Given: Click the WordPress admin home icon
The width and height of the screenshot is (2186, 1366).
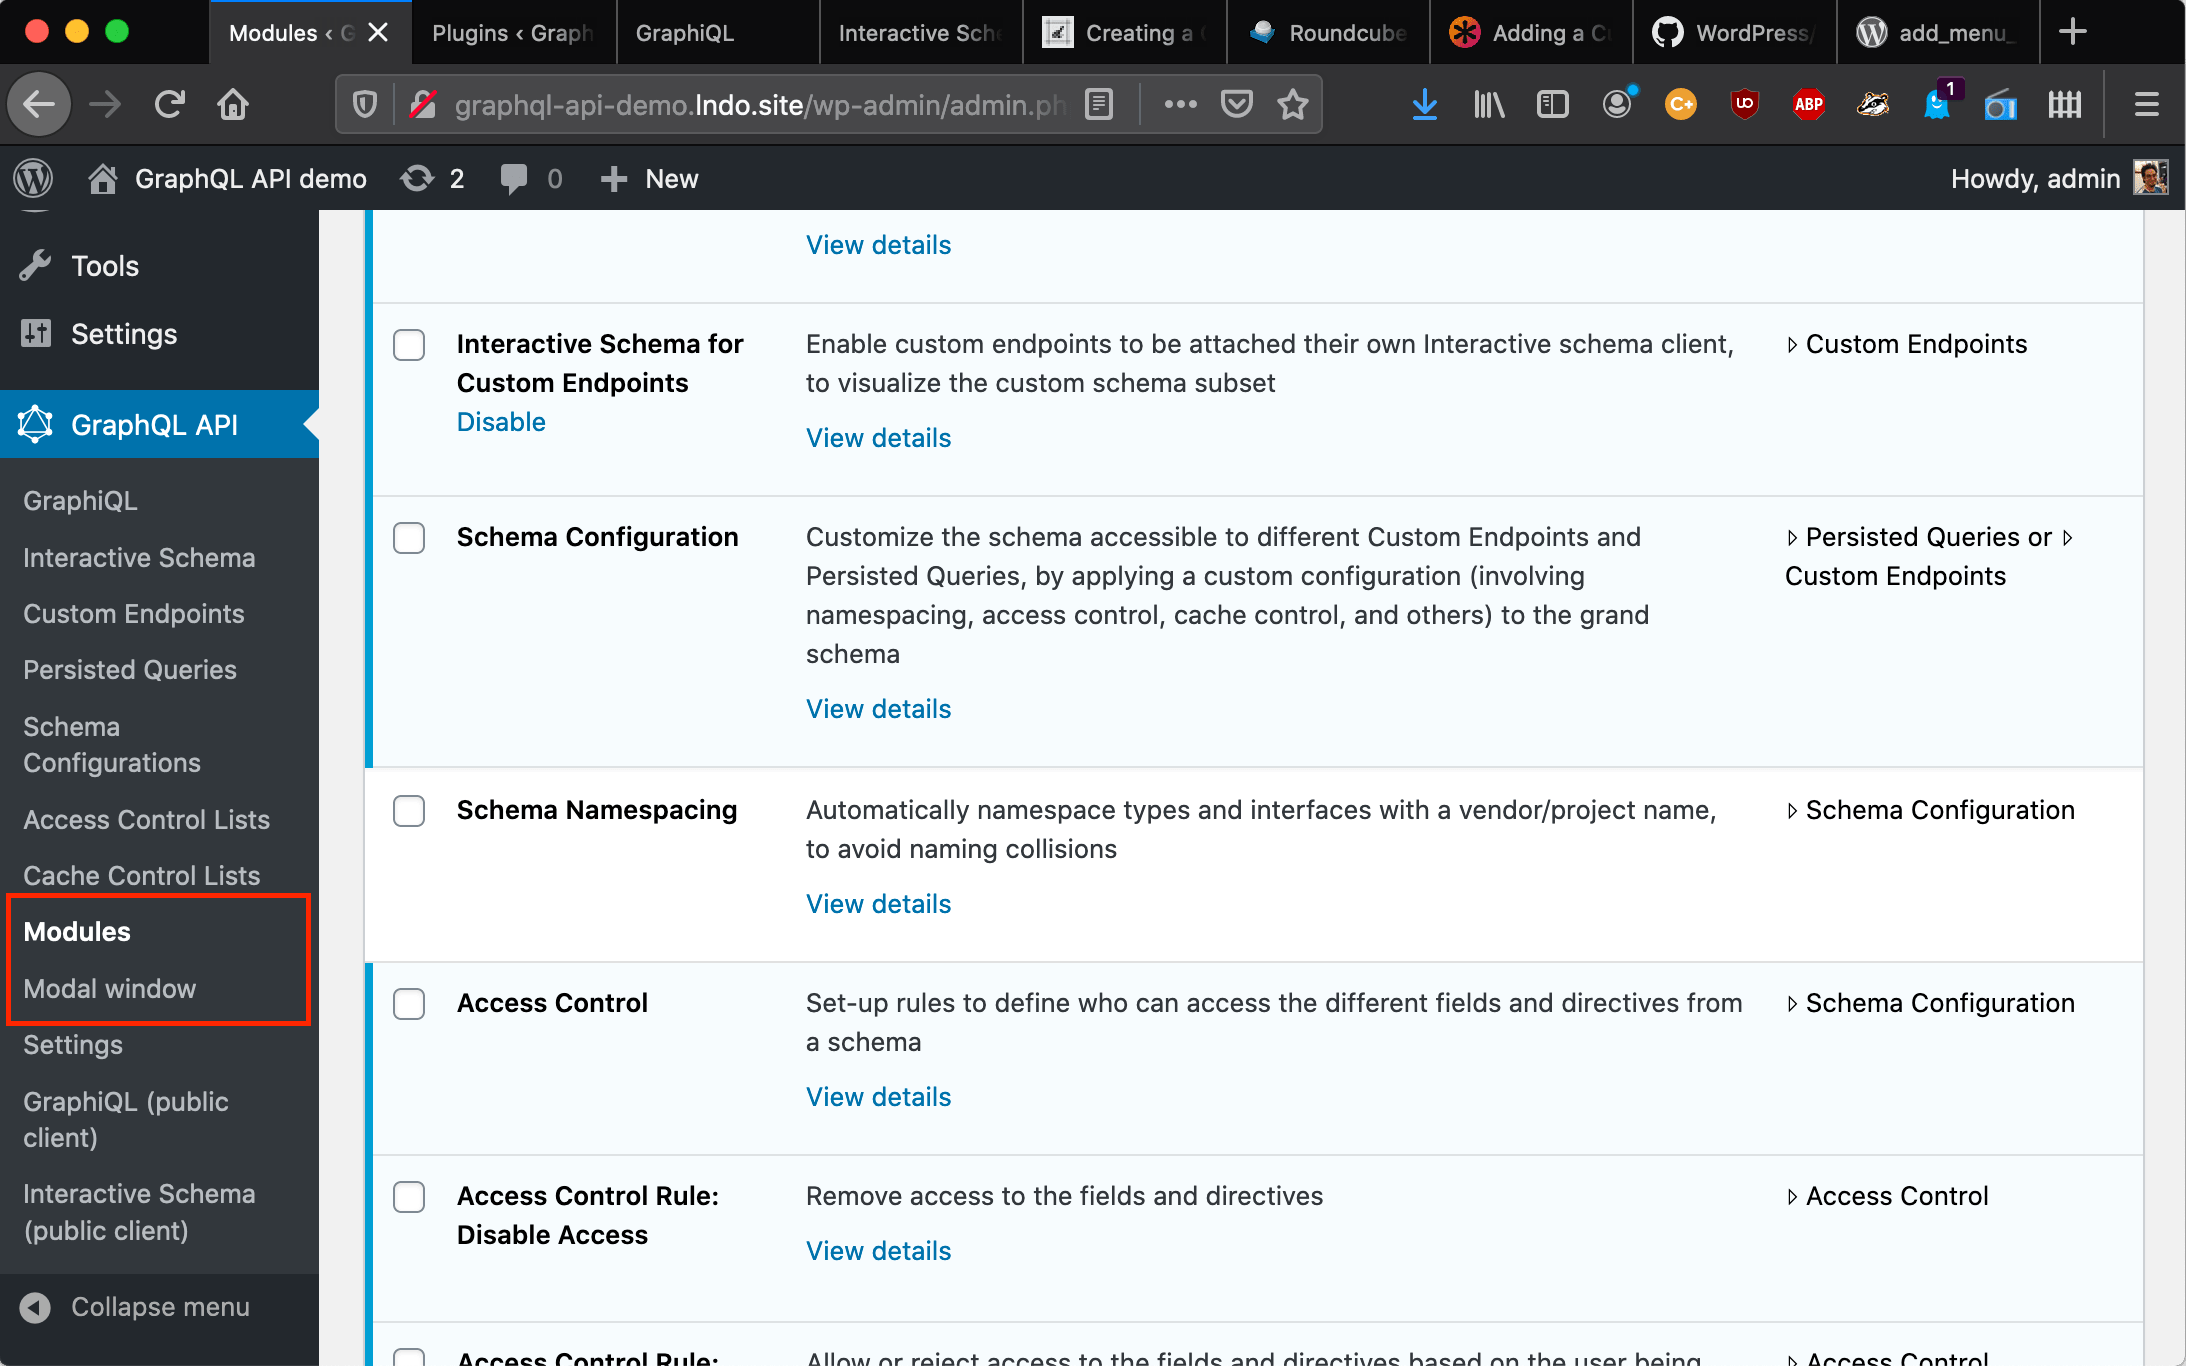Looking at the screenshot, I should (x=98, y=176).
